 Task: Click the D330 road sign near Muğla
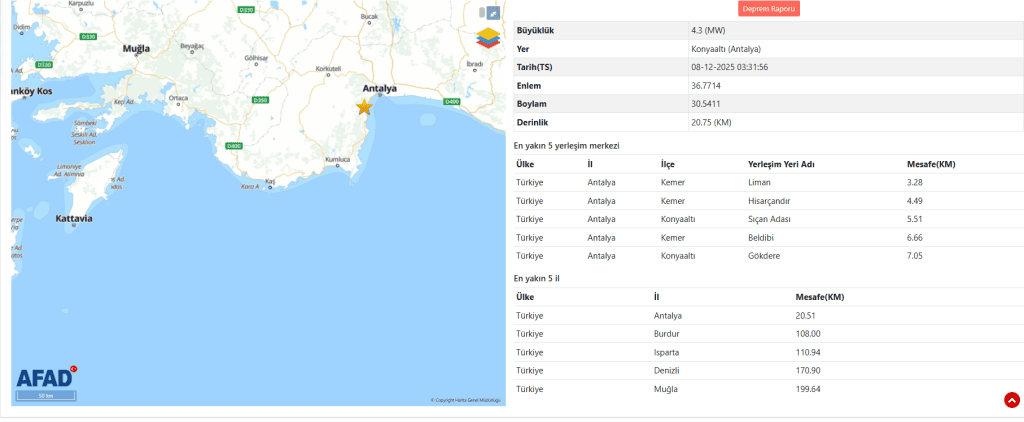tap(88, 36)
